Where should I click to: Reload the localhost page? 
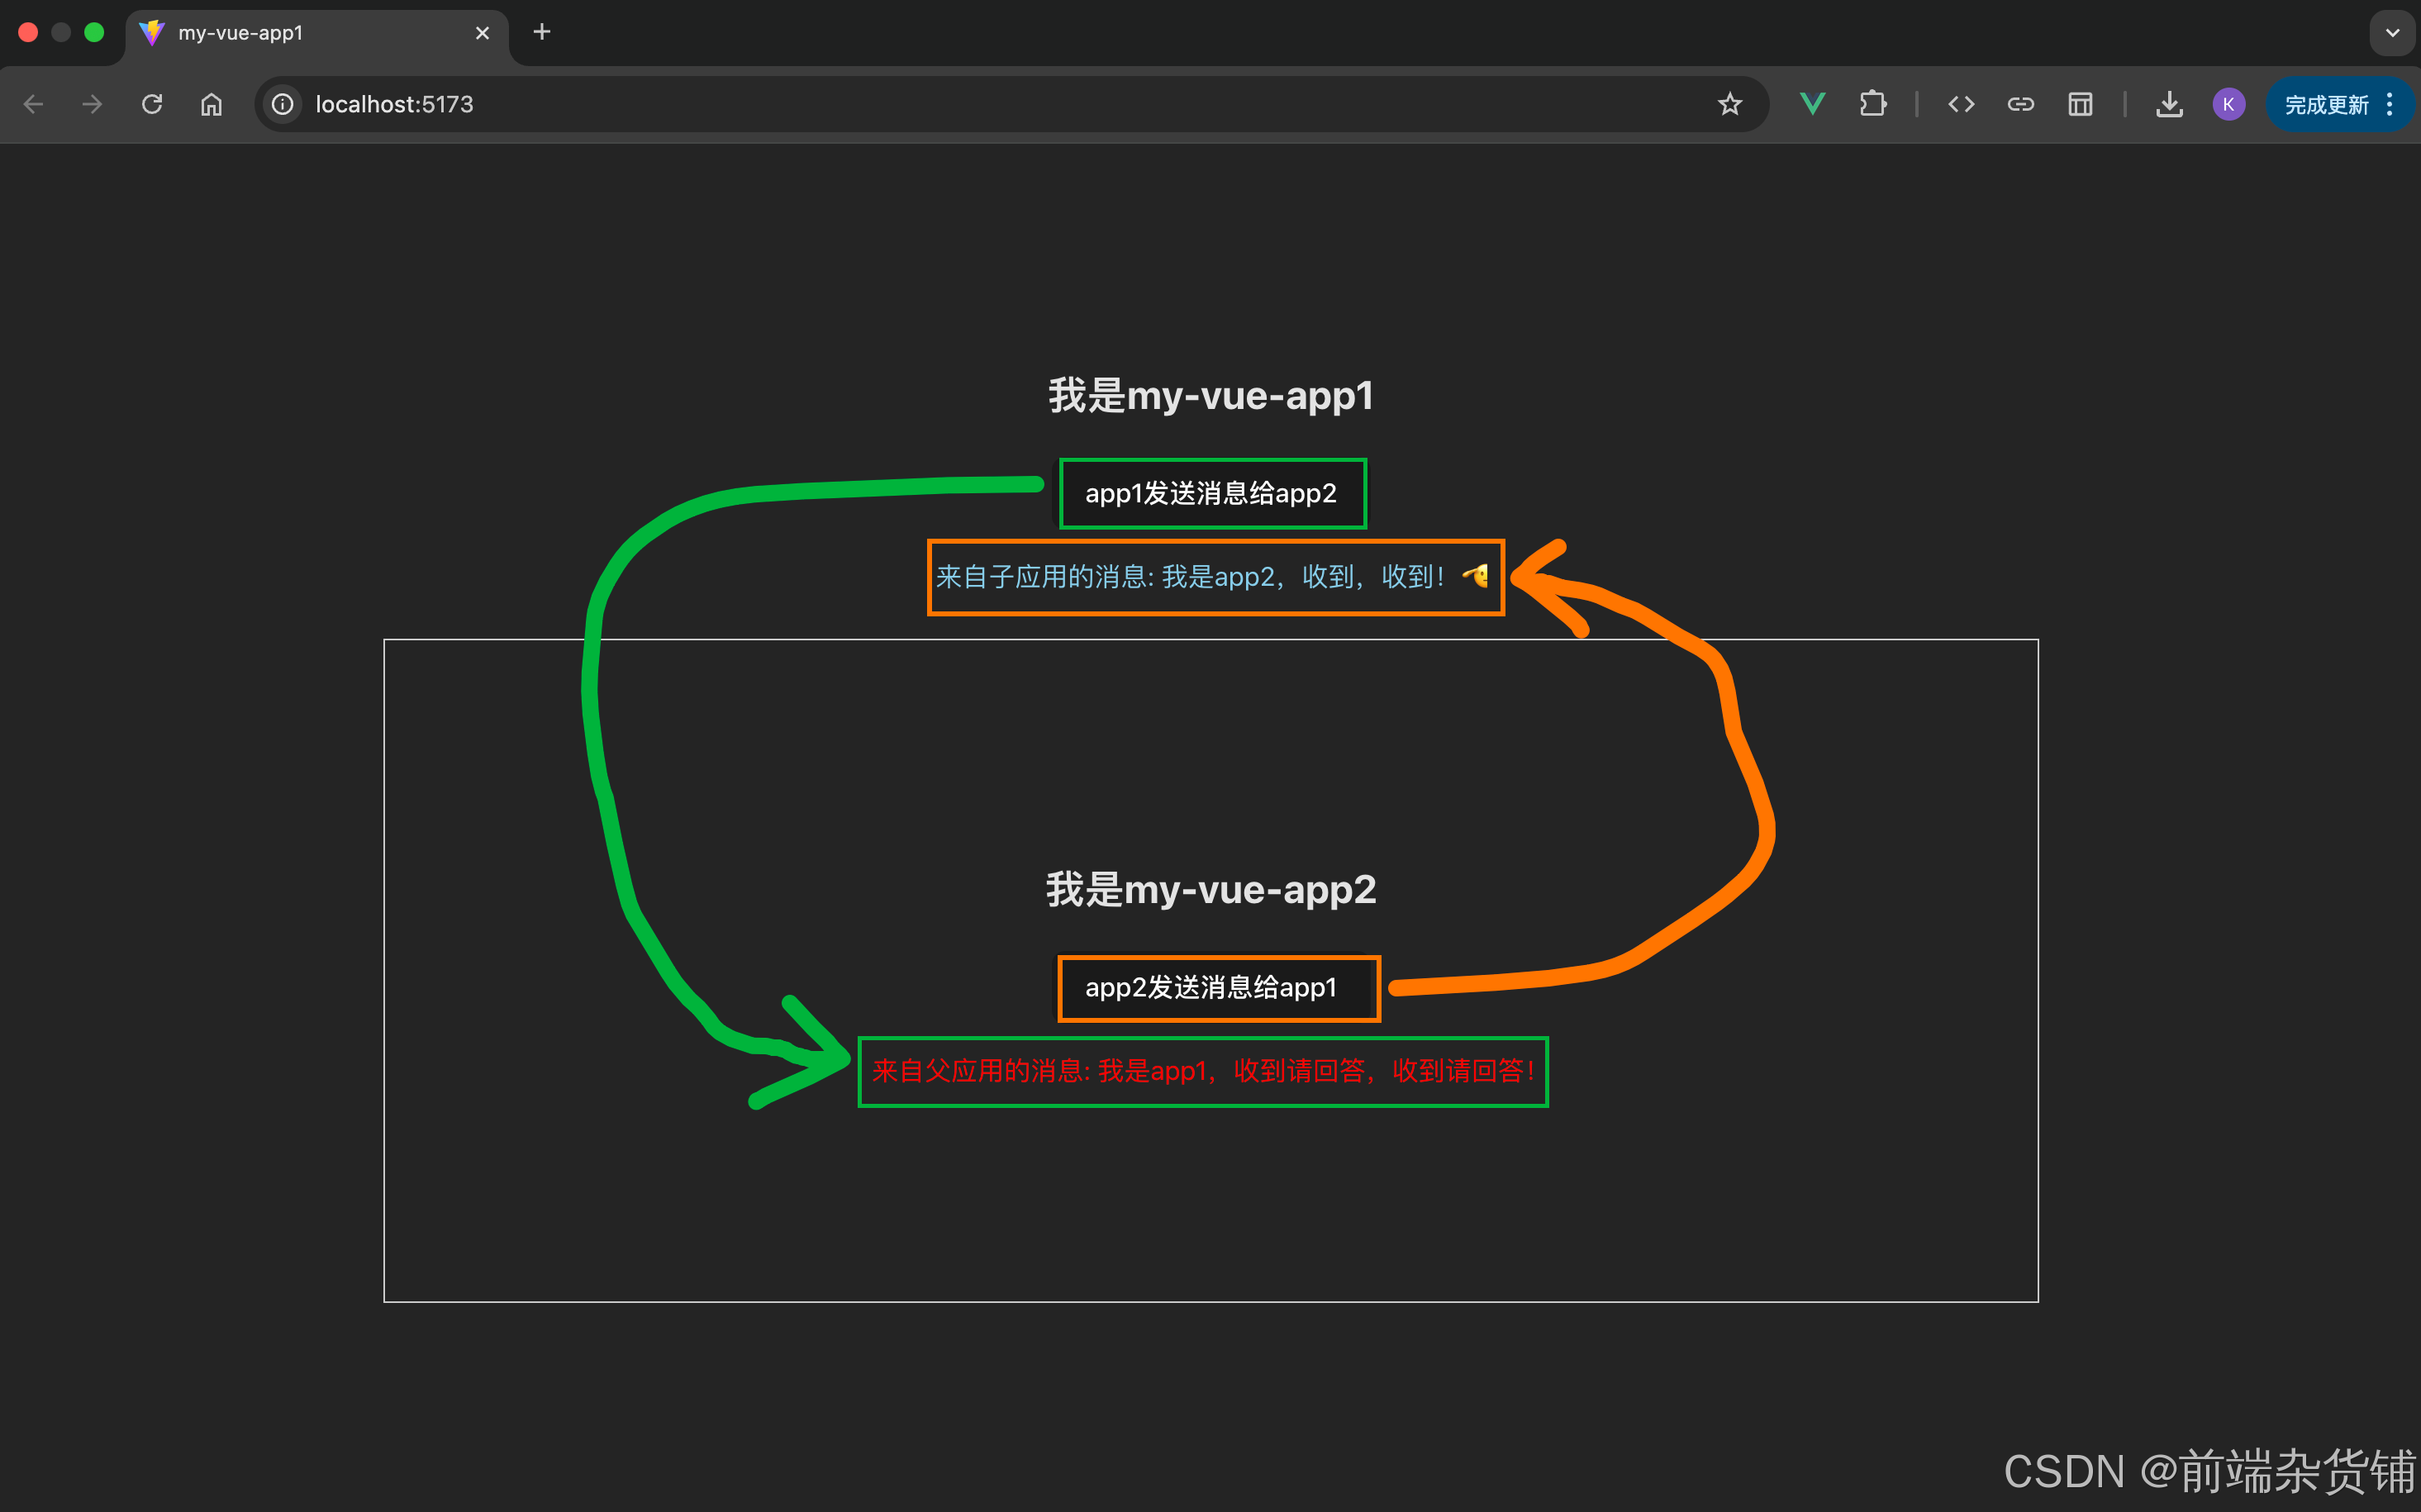[152, 104]
